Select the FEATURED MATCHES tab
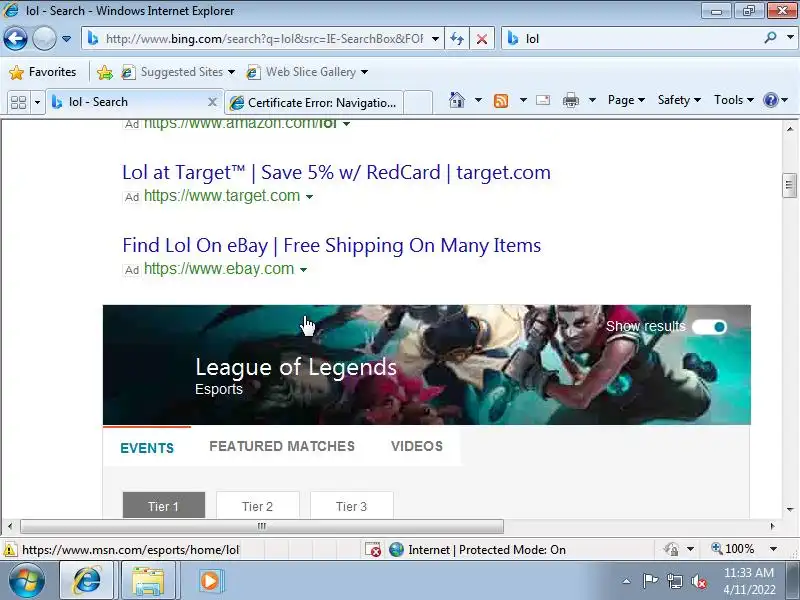800x600 pixels. [x=282, y=446]
